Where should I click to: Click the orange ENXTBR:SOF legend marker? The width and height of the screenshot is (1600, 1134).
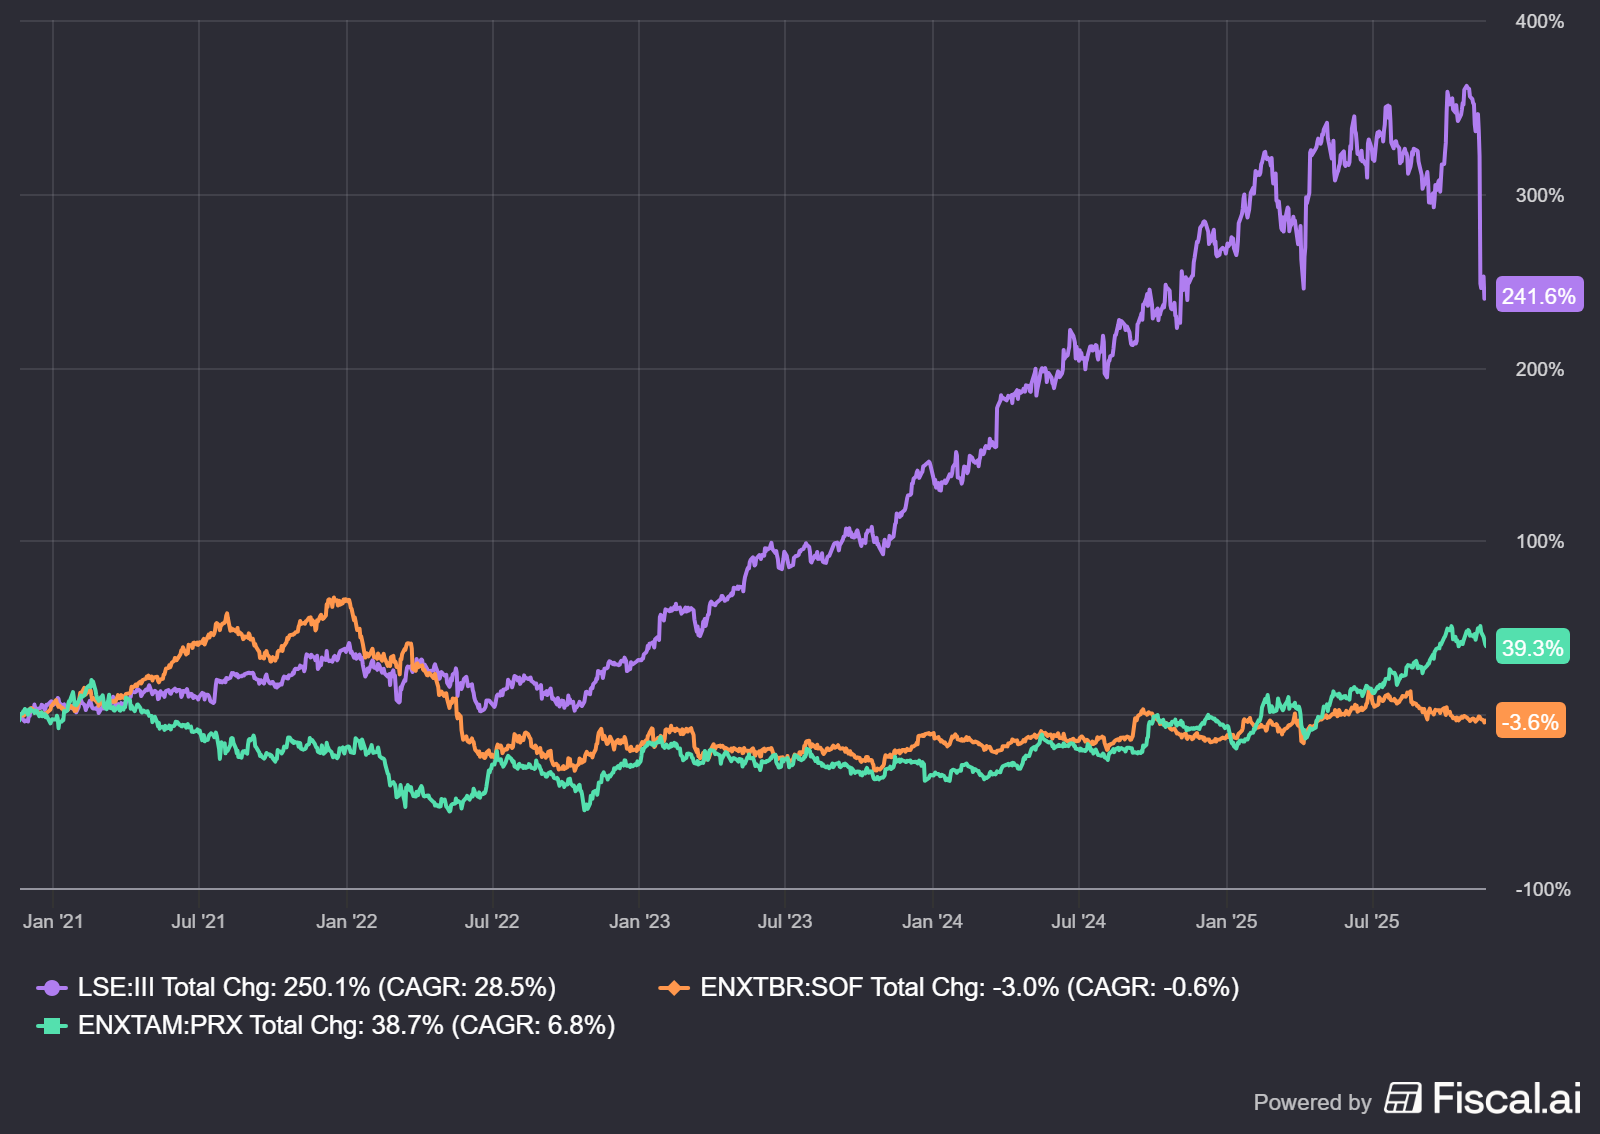point(674,988)
